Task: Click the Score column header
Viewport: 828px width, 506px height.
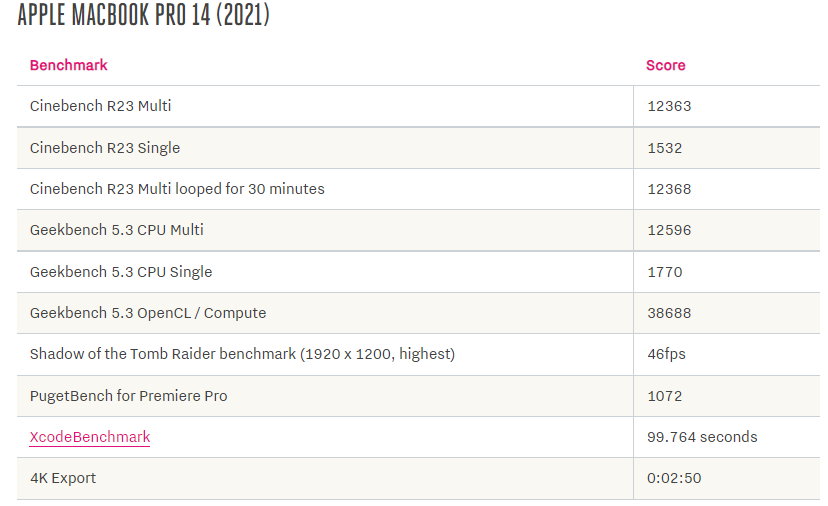Action: [x=665, y=65]
